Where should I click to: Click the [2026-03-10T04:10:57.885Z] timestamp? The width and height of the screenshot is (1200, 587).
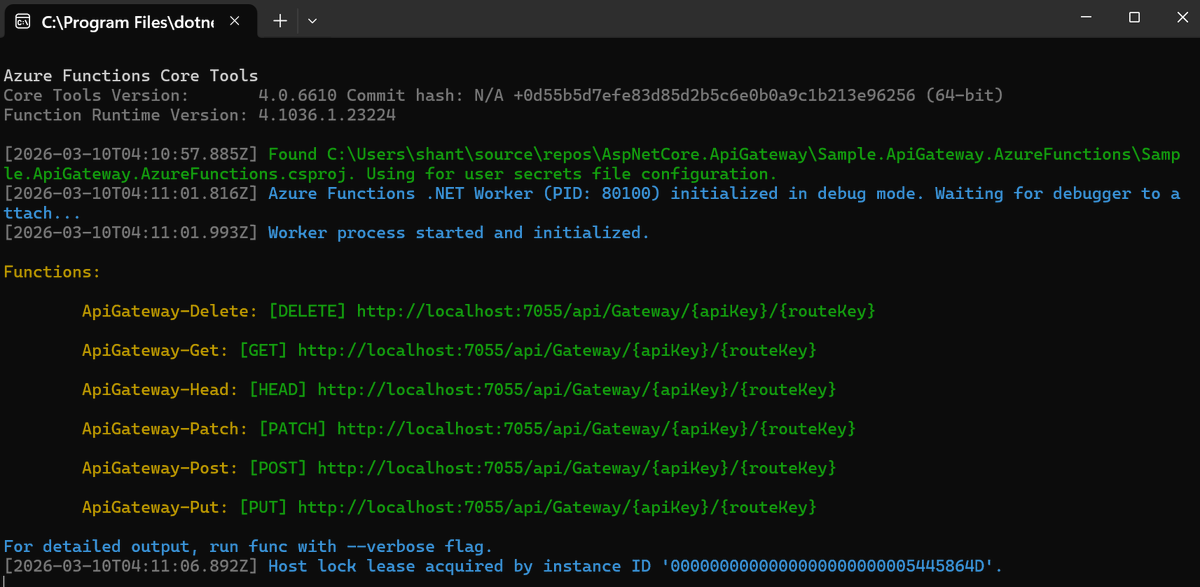pos(131,154)
